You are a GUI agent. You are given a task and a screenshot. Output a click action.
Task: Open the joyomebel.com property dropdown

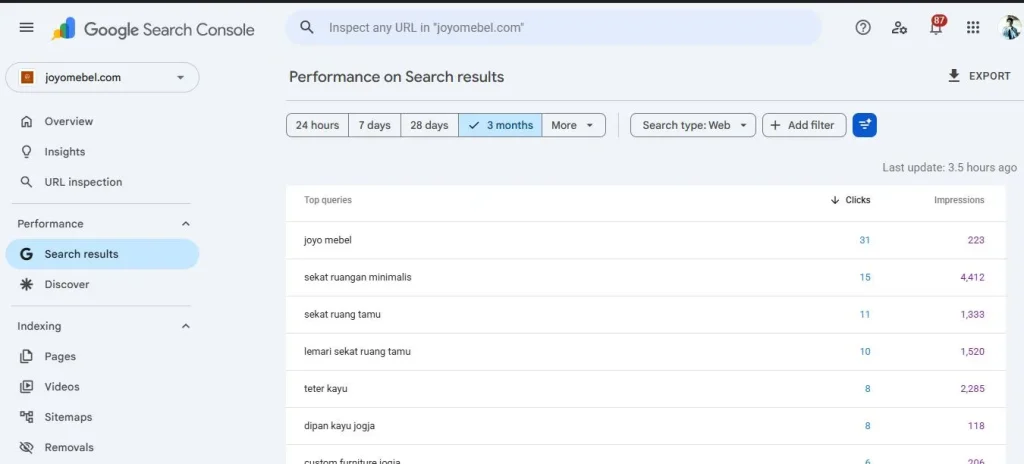(102, 77)
